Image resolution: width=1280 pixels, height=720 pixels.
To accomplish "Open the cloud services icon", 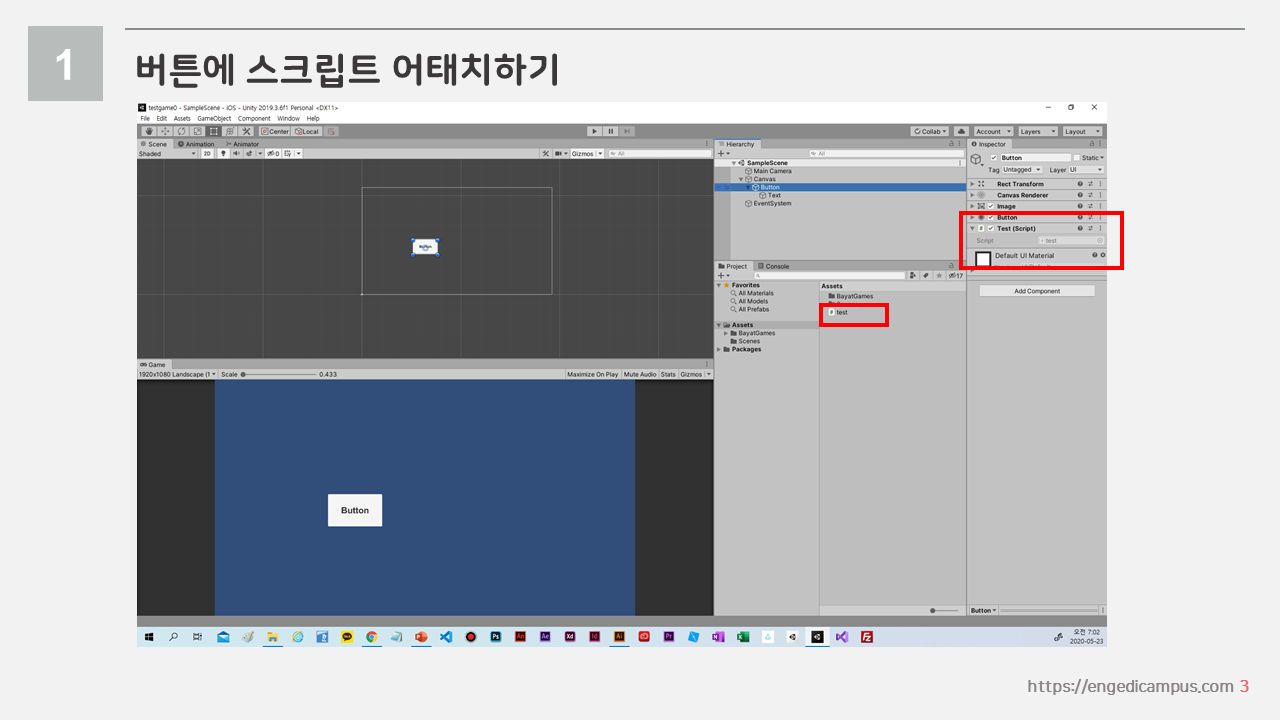I will tap(961, 131).
